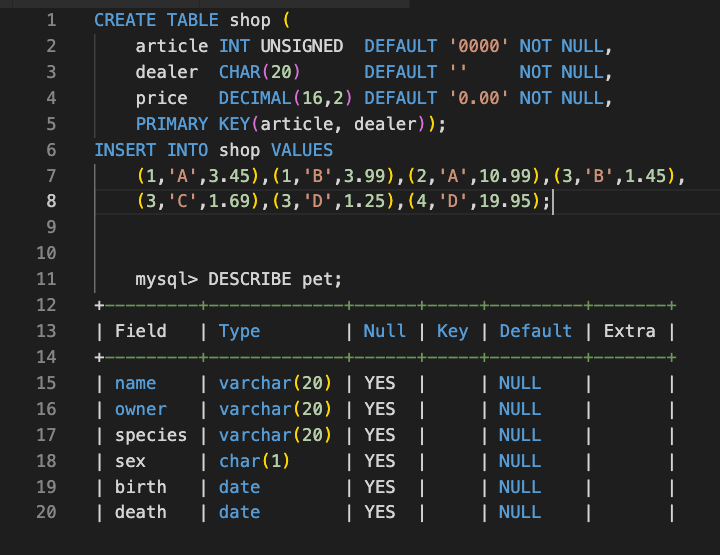The height and width of the screenshot is (555, 720).
Task: Click PRIMARY keyword on line 5
Action: pos(172,124)
